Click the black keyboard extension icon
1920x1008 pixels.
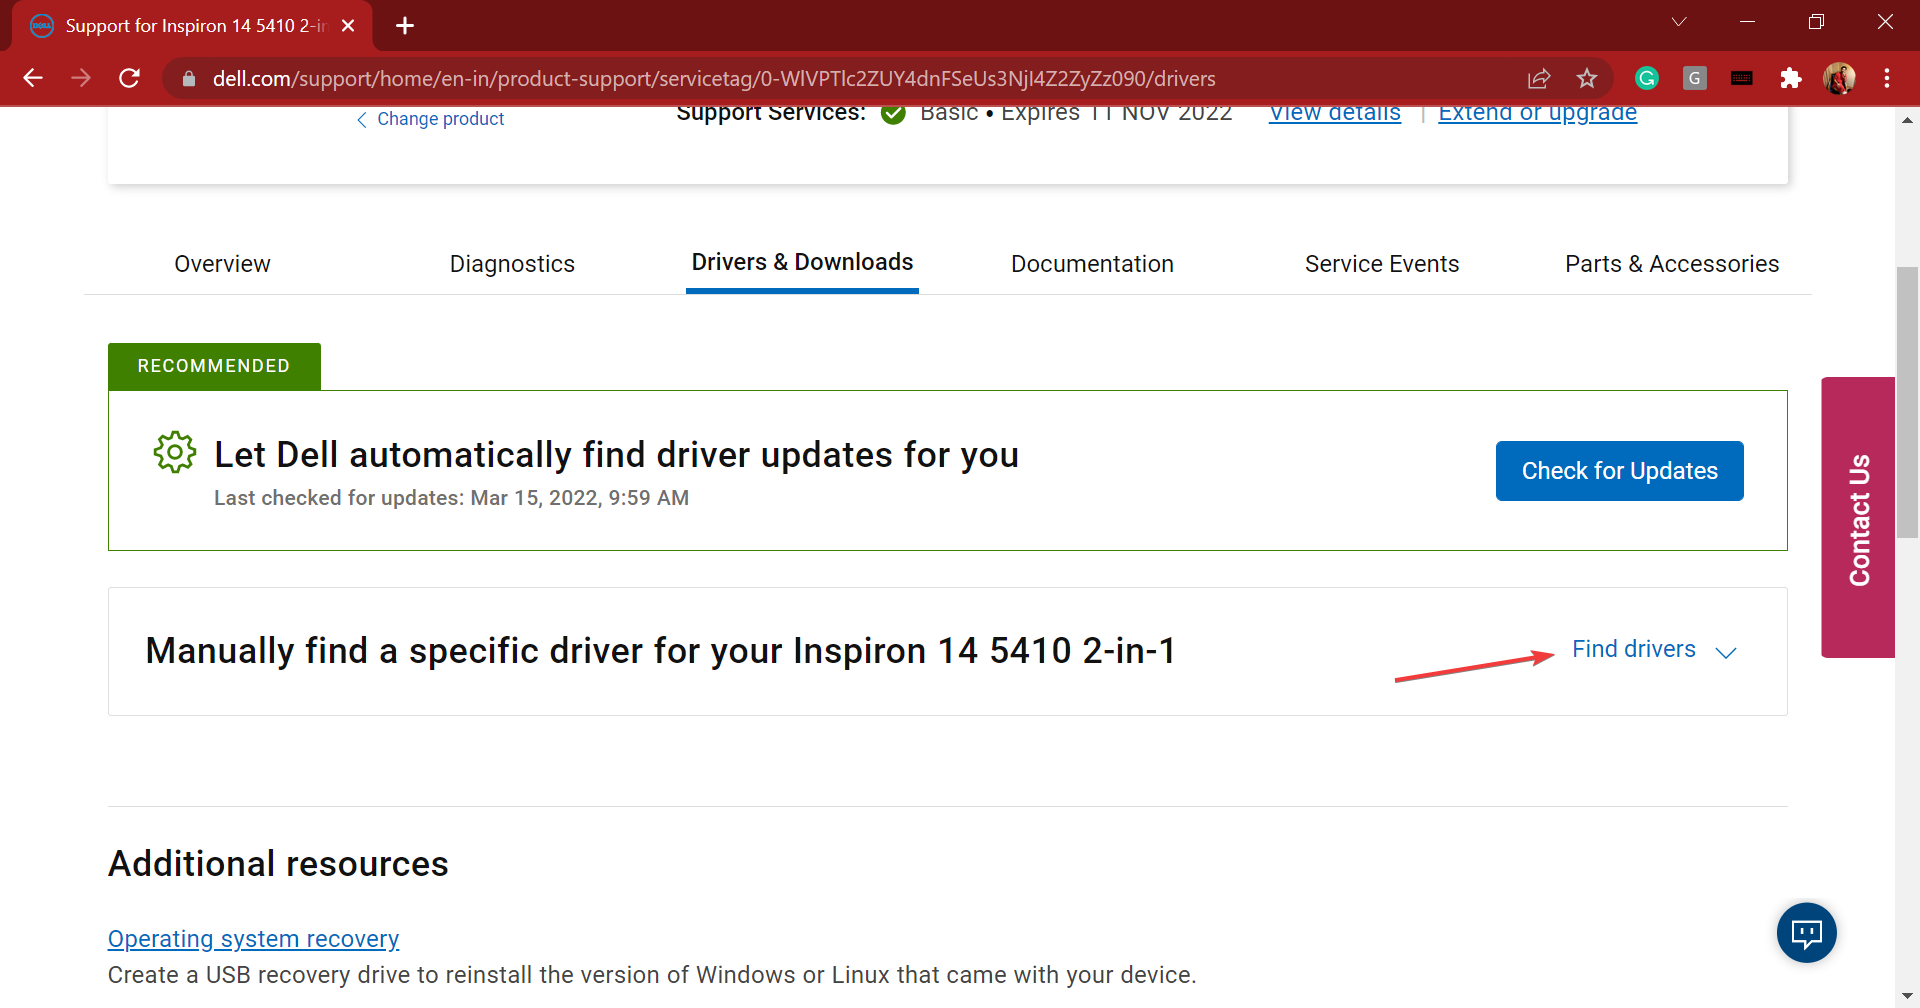coord(1742,78)
